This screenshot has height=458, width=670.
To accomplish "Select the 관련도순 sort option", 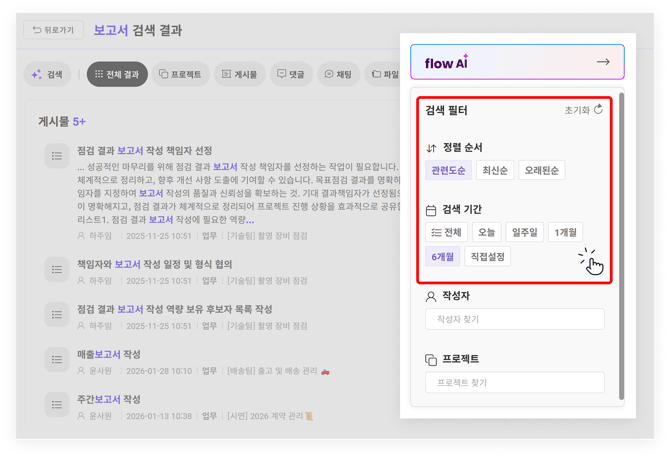I will [447, 170].
